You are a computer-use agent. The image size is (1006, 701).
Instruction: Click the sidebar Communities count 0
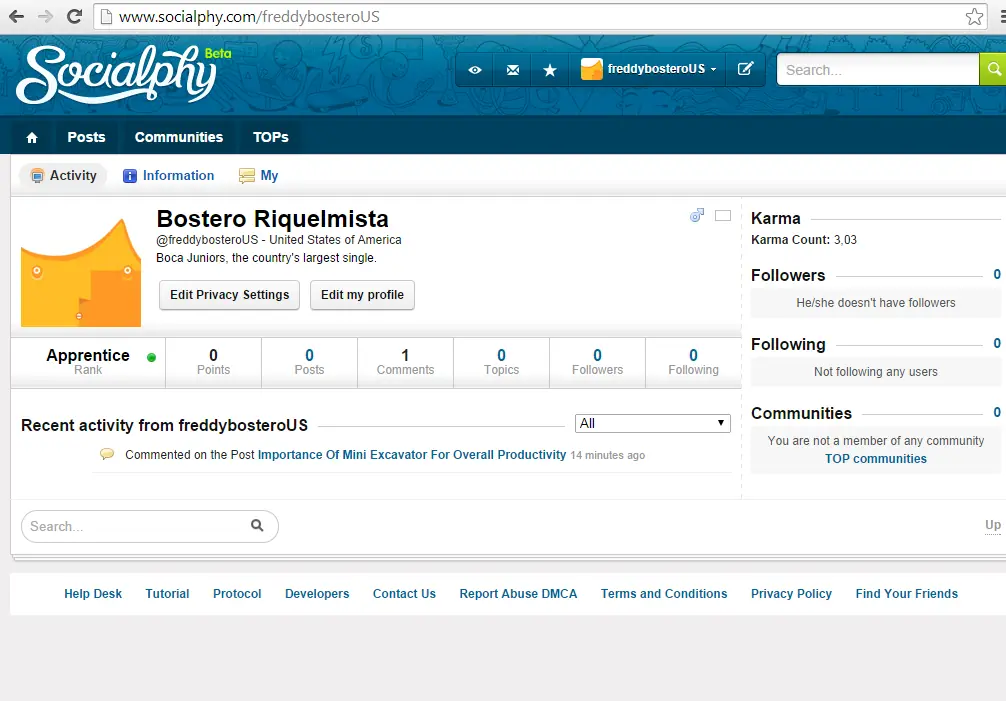point(996,412)
